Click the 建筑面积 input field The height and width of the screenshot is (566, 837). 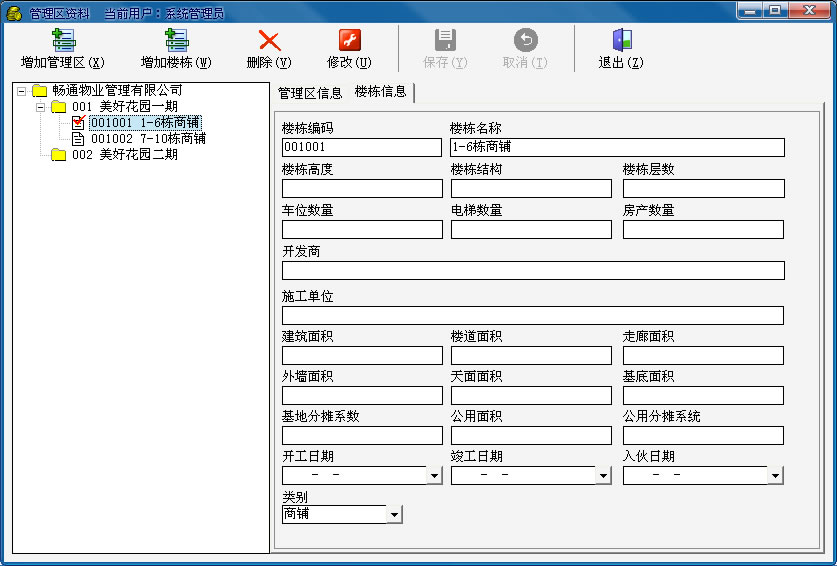362,356
